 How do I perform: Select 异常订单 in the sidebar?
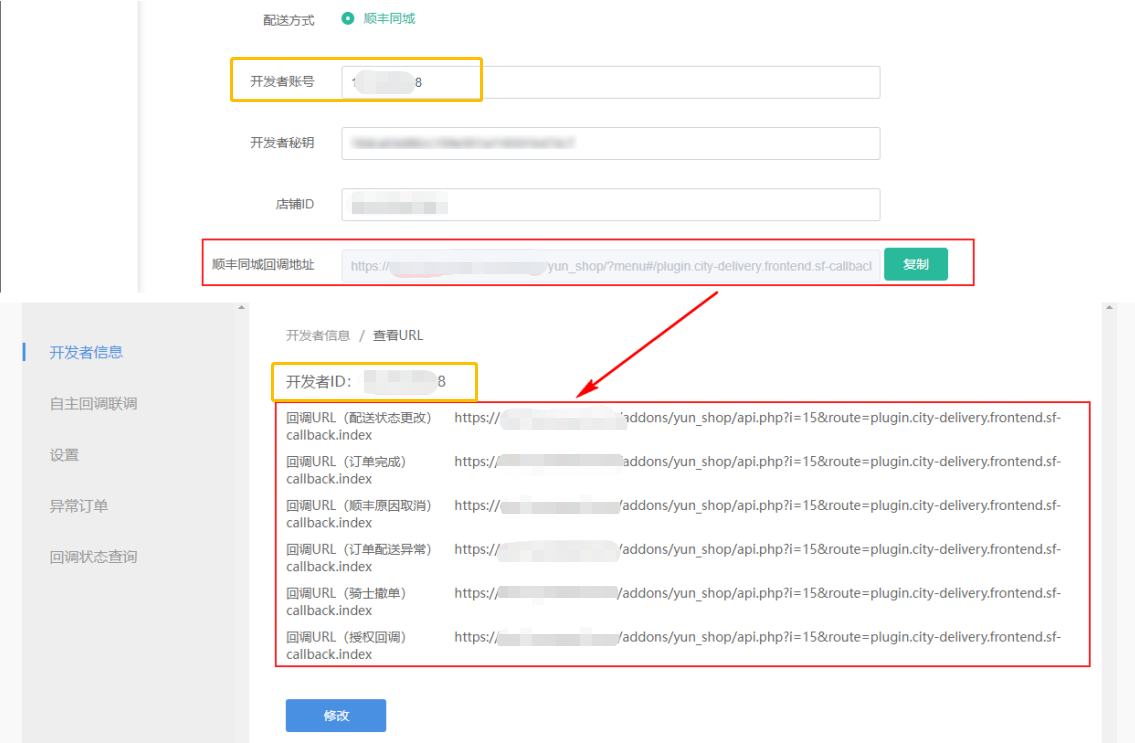tap(79, 506)
